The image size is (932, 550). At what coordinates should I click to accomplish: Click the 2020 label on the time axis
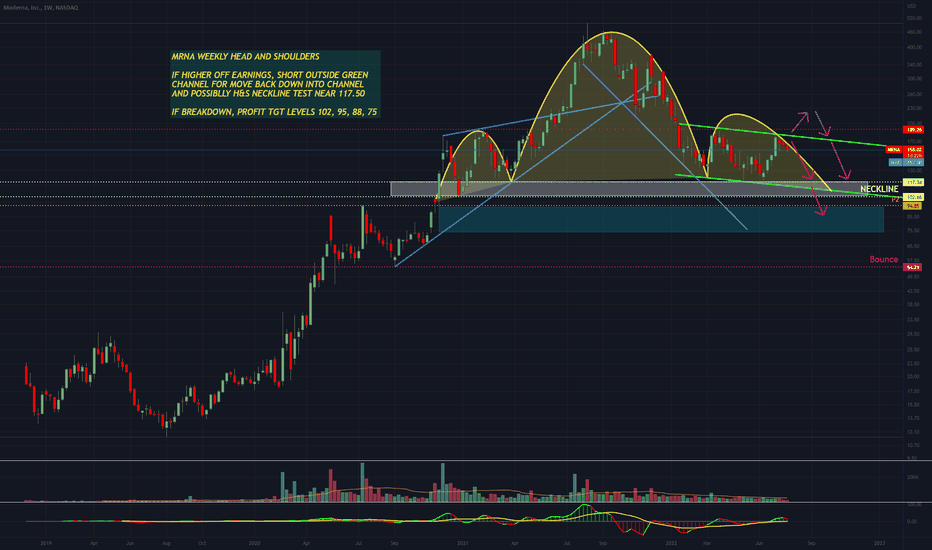click(254, 543)
